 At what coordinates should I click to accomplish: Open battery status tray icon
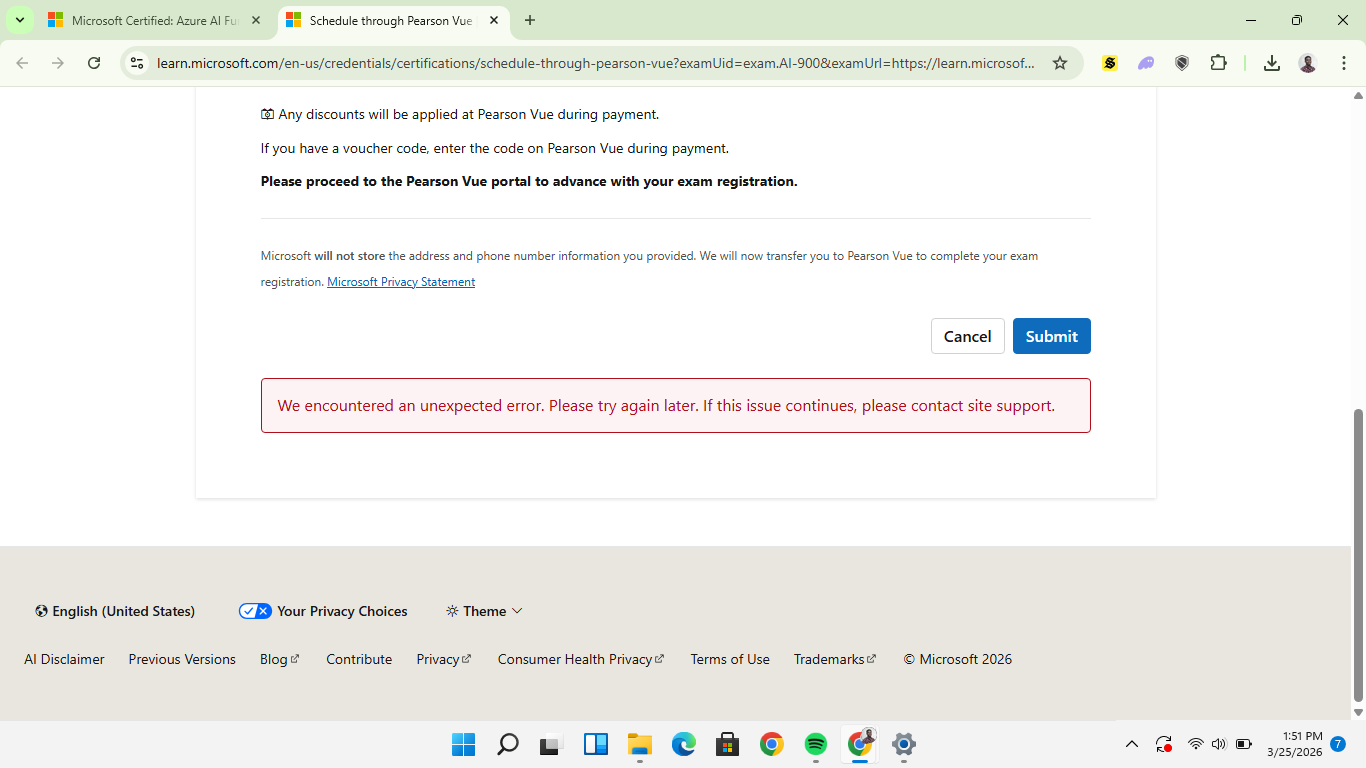click(x=1244, y=744)
